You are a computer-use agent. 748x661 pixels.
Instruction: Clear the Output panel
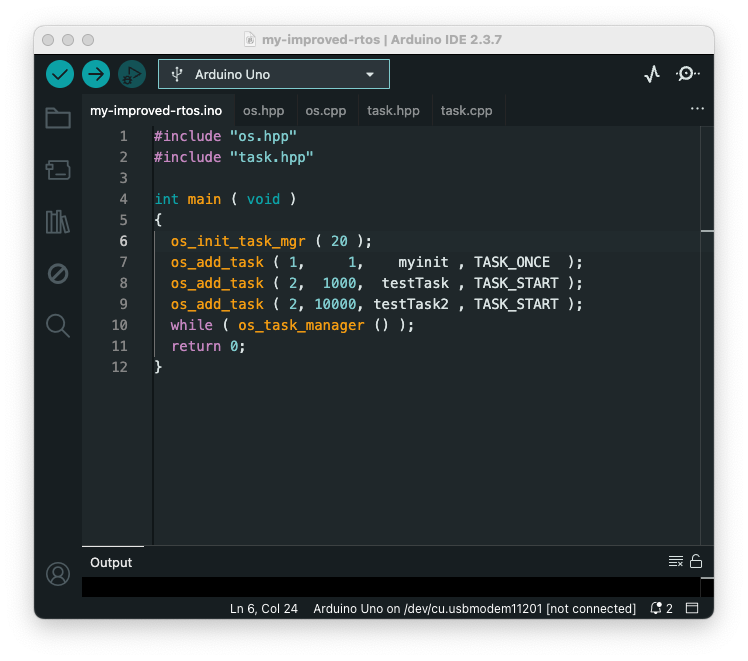coord(675,561)
